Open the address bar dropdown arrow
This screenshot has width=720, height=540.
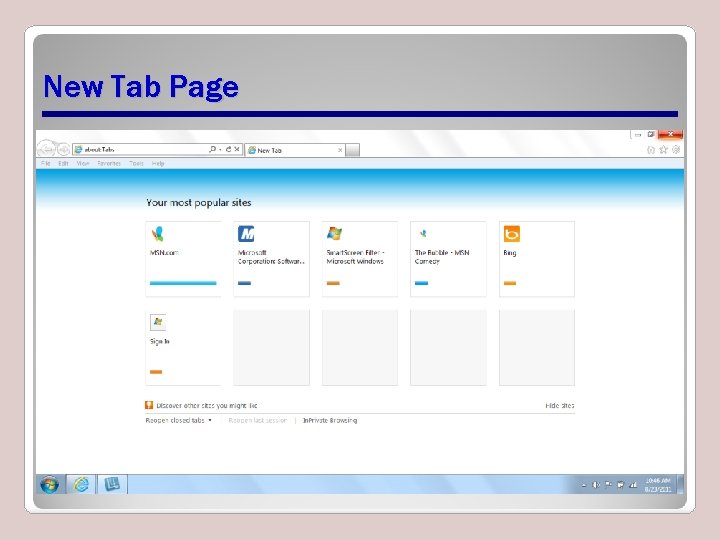tap(220, 150)
